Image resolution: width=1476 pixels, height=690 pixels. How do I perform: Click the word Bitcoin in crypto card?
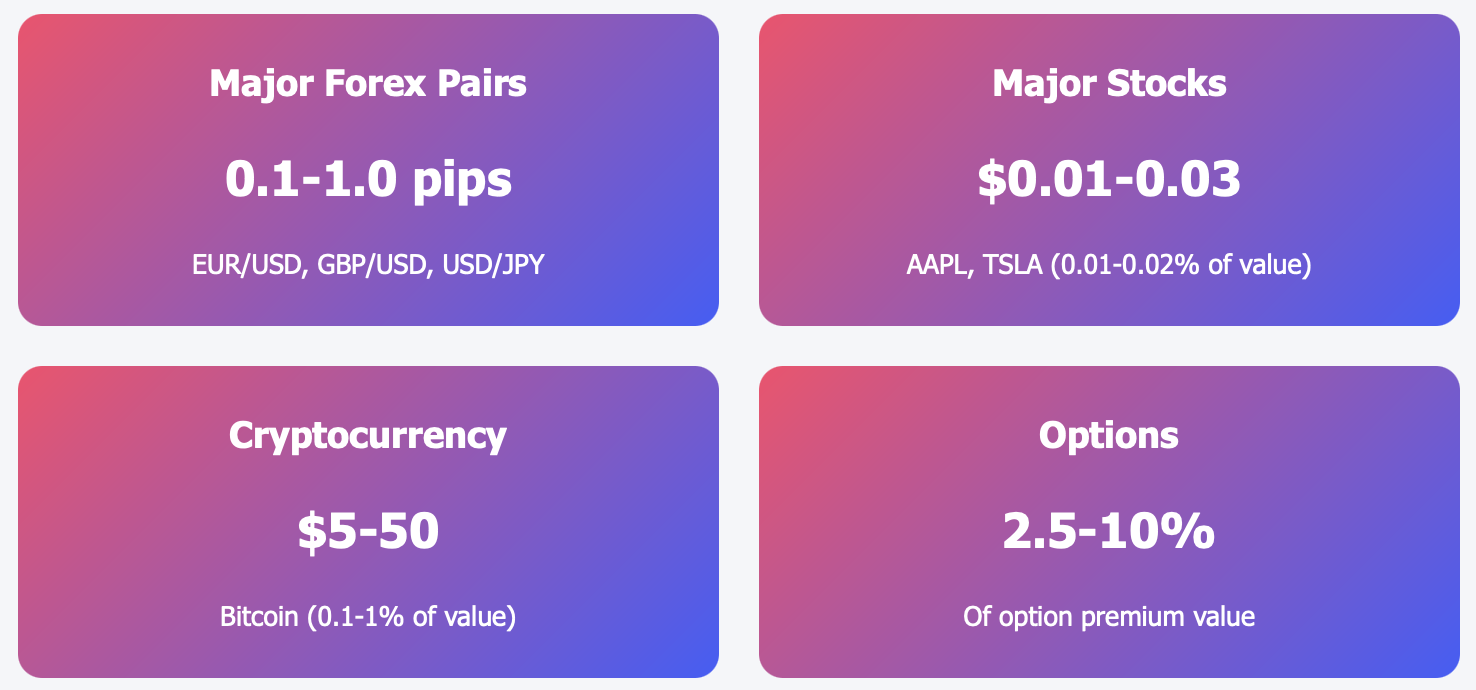click(259, 616)
